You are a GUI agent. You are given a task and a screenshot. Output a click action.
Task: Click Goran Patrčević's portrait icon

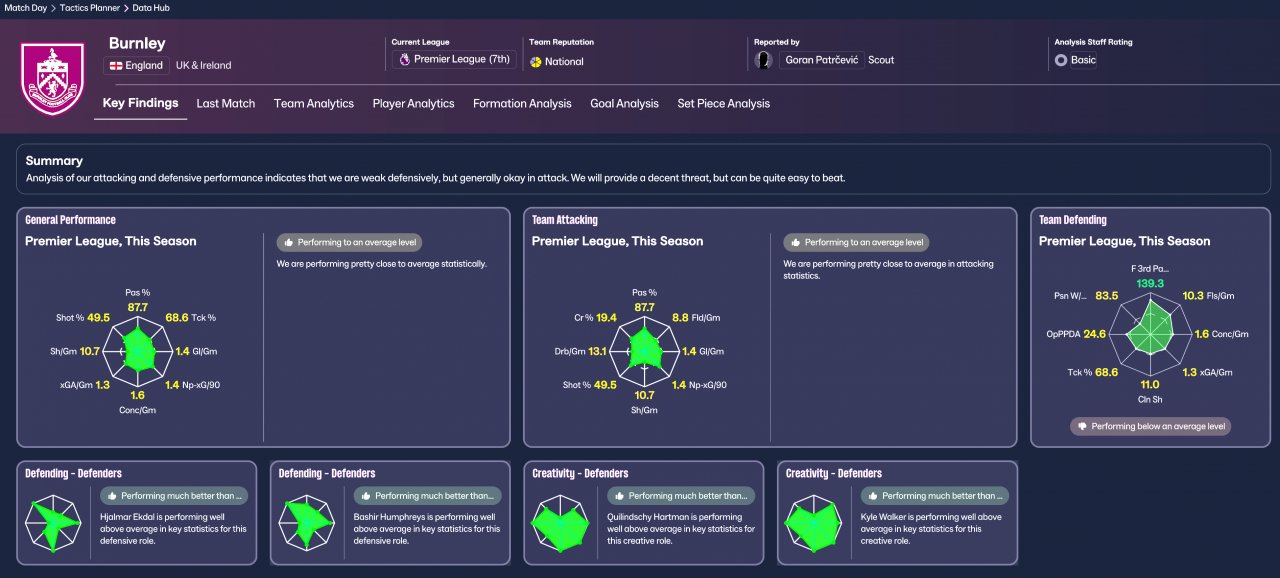(764, 60)
